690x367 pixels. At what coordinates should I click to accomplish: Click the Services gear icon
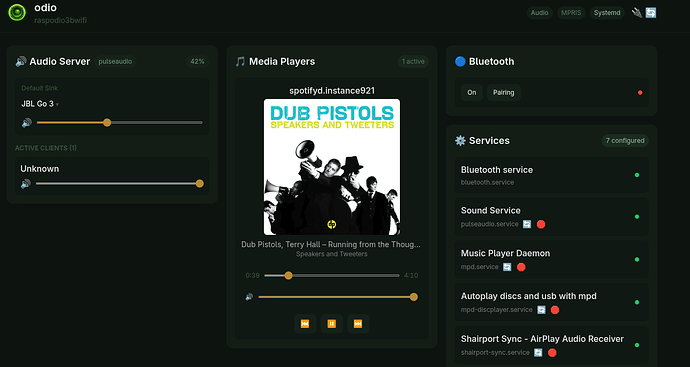point(460,140)
